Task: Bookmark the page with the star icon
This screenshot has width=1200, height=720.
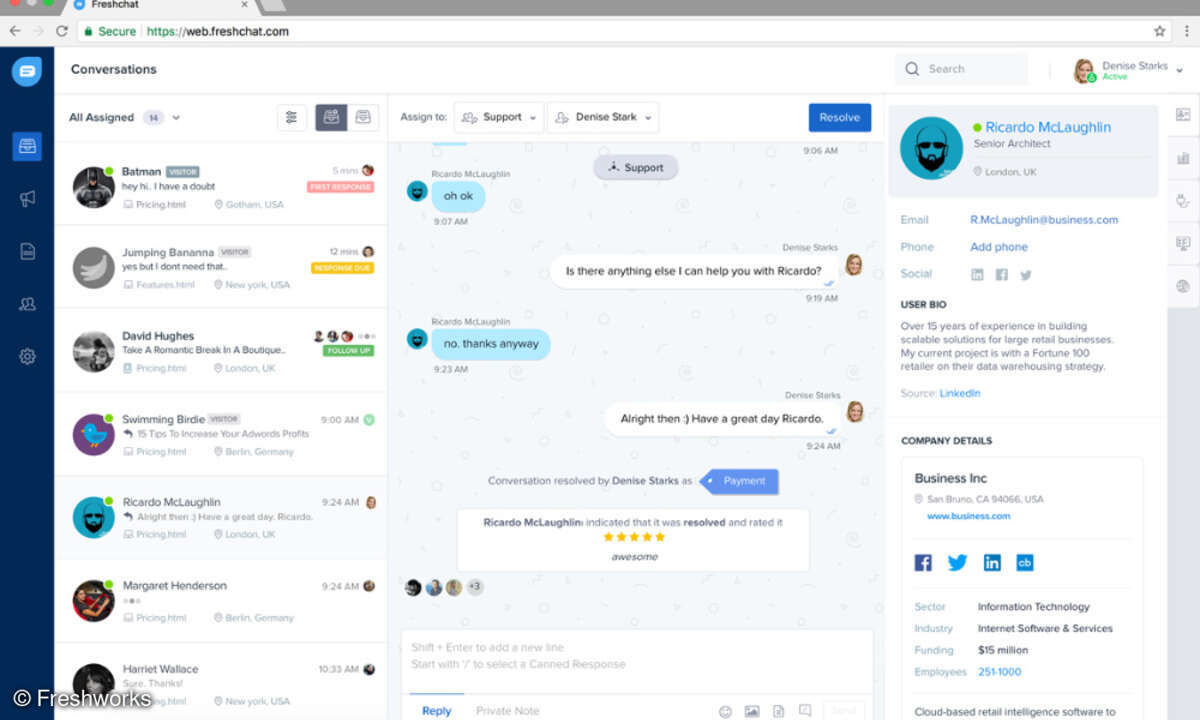Action: click(x=1160, y=31)
